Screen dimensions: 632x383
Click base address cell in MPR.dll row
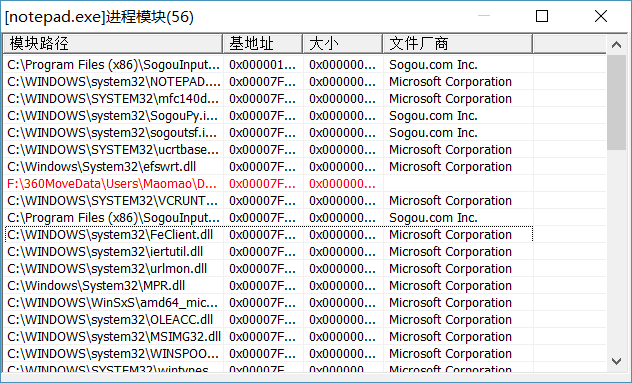coord(262,285)
